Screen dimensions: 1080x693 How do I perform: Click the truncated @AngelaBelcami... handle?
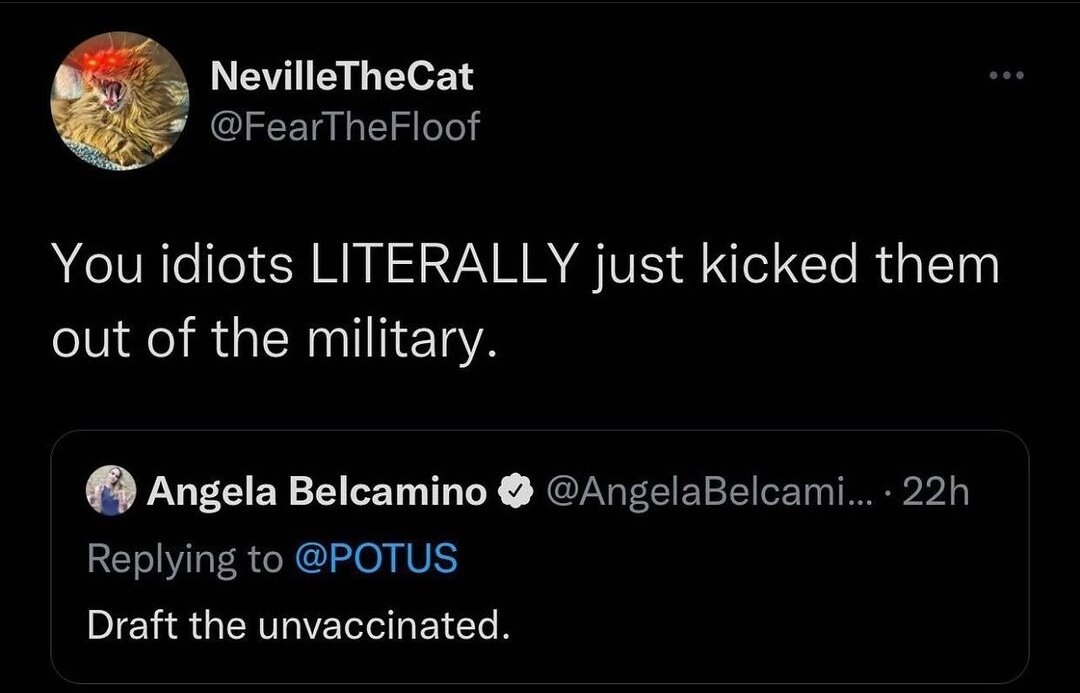coord(693,492)
